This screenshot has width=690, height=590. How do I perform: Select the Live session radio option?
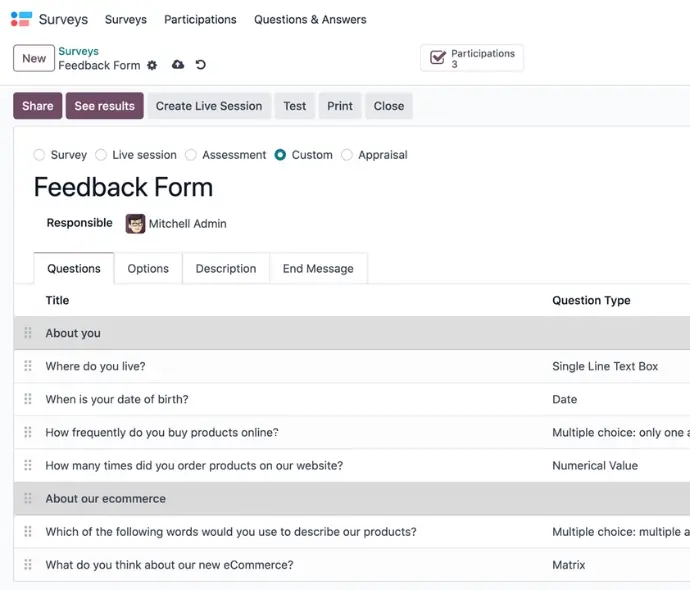click(101, 155)
